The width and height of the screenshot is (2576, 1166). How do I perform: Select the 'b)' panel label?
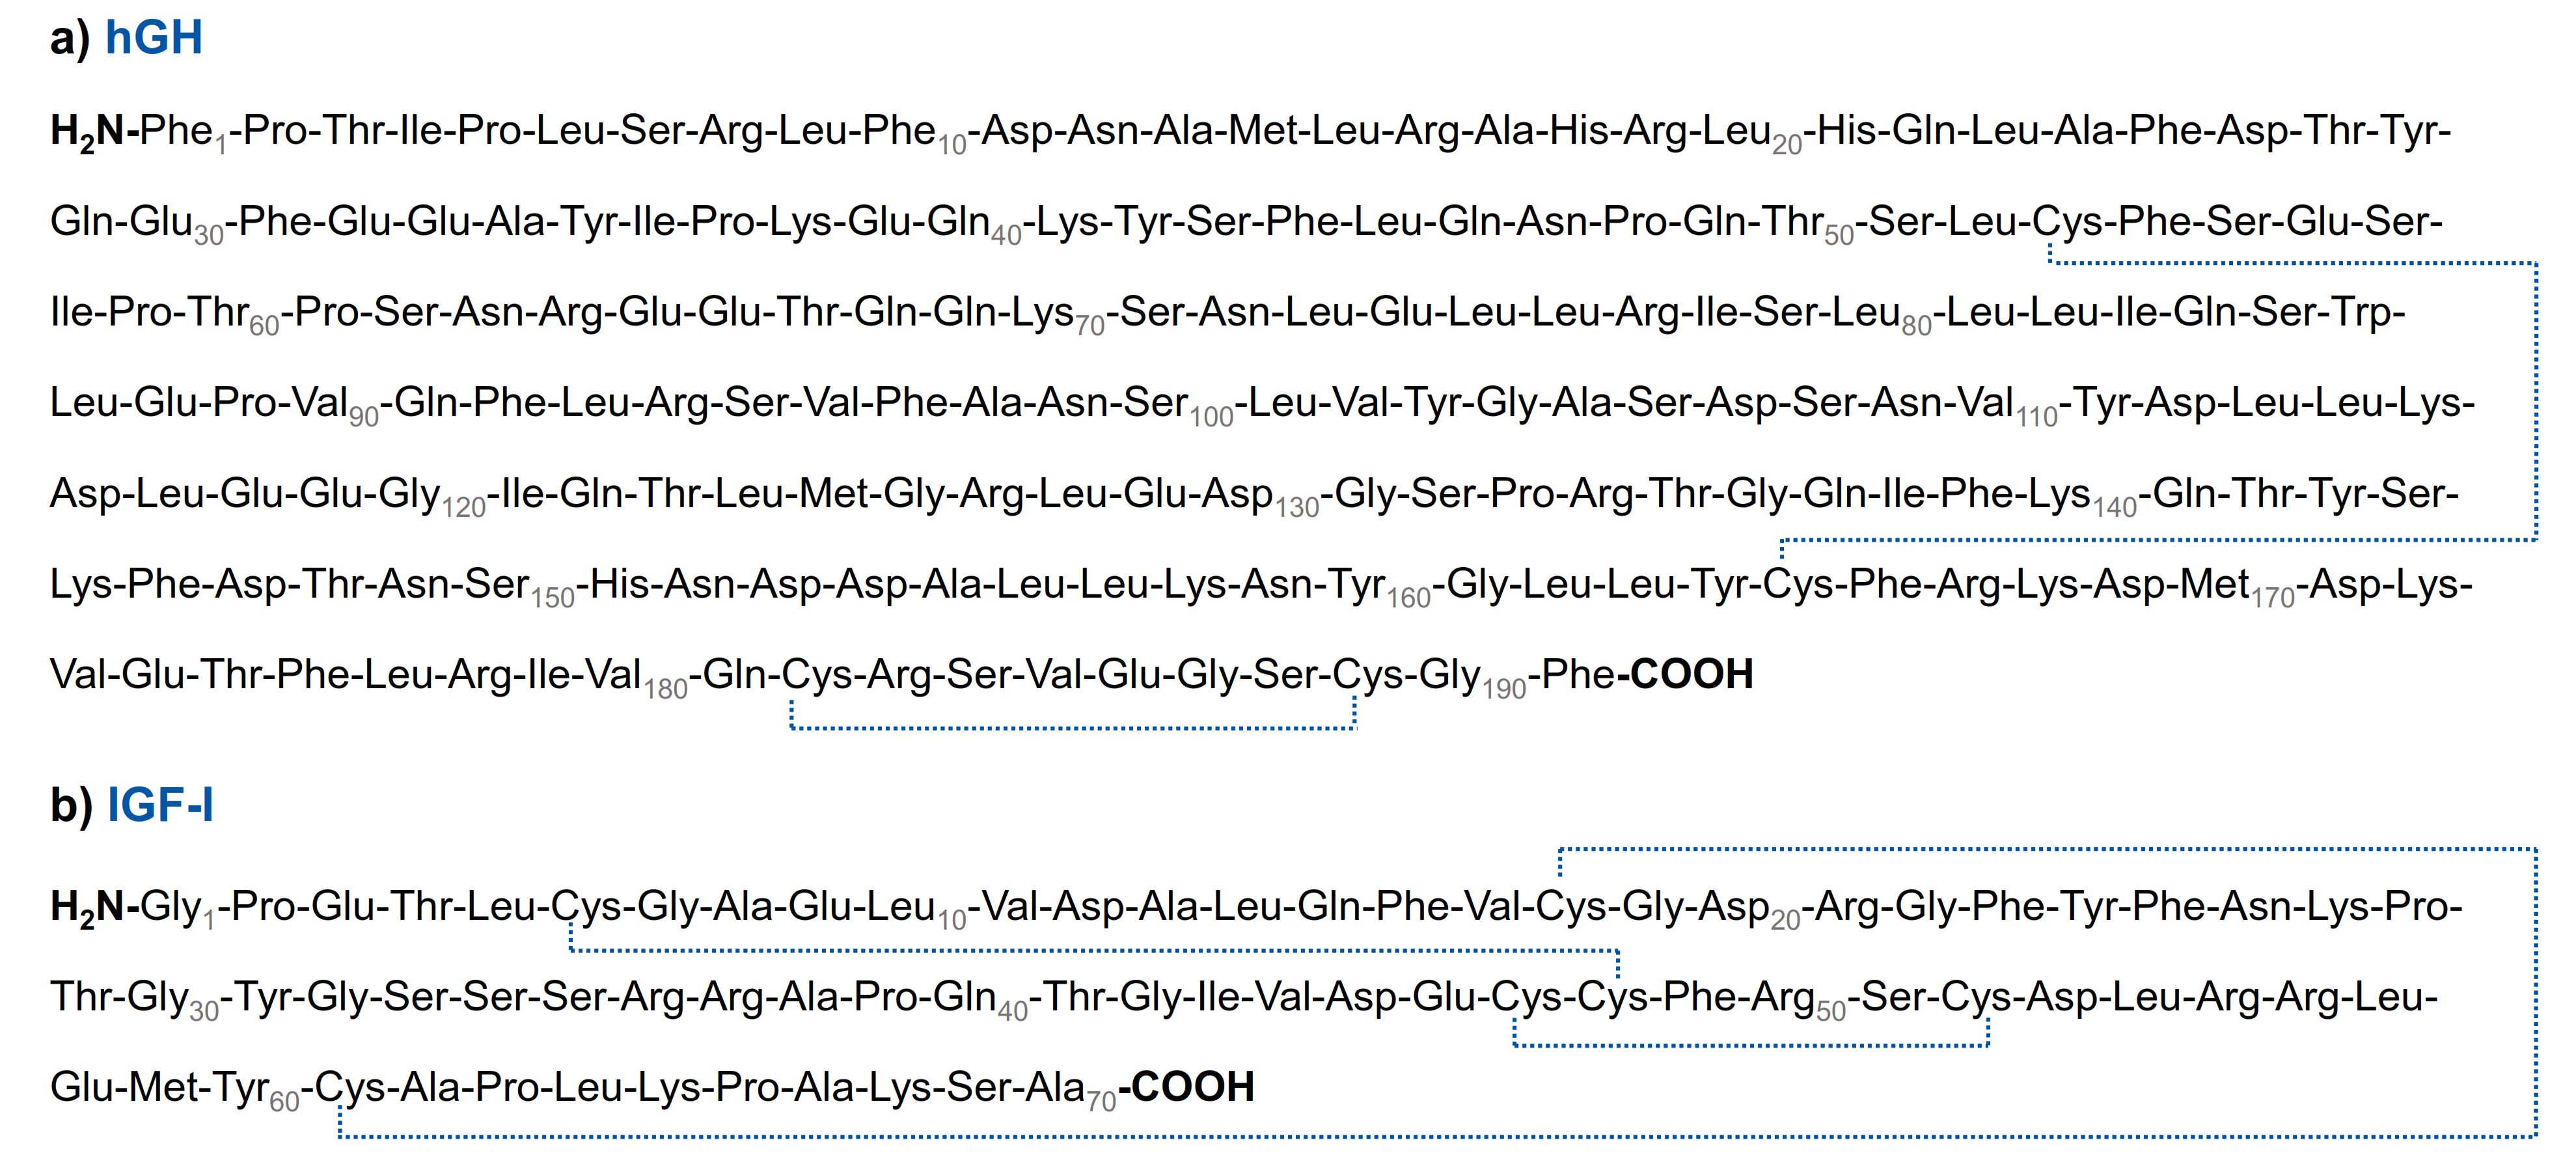point(71,806)
